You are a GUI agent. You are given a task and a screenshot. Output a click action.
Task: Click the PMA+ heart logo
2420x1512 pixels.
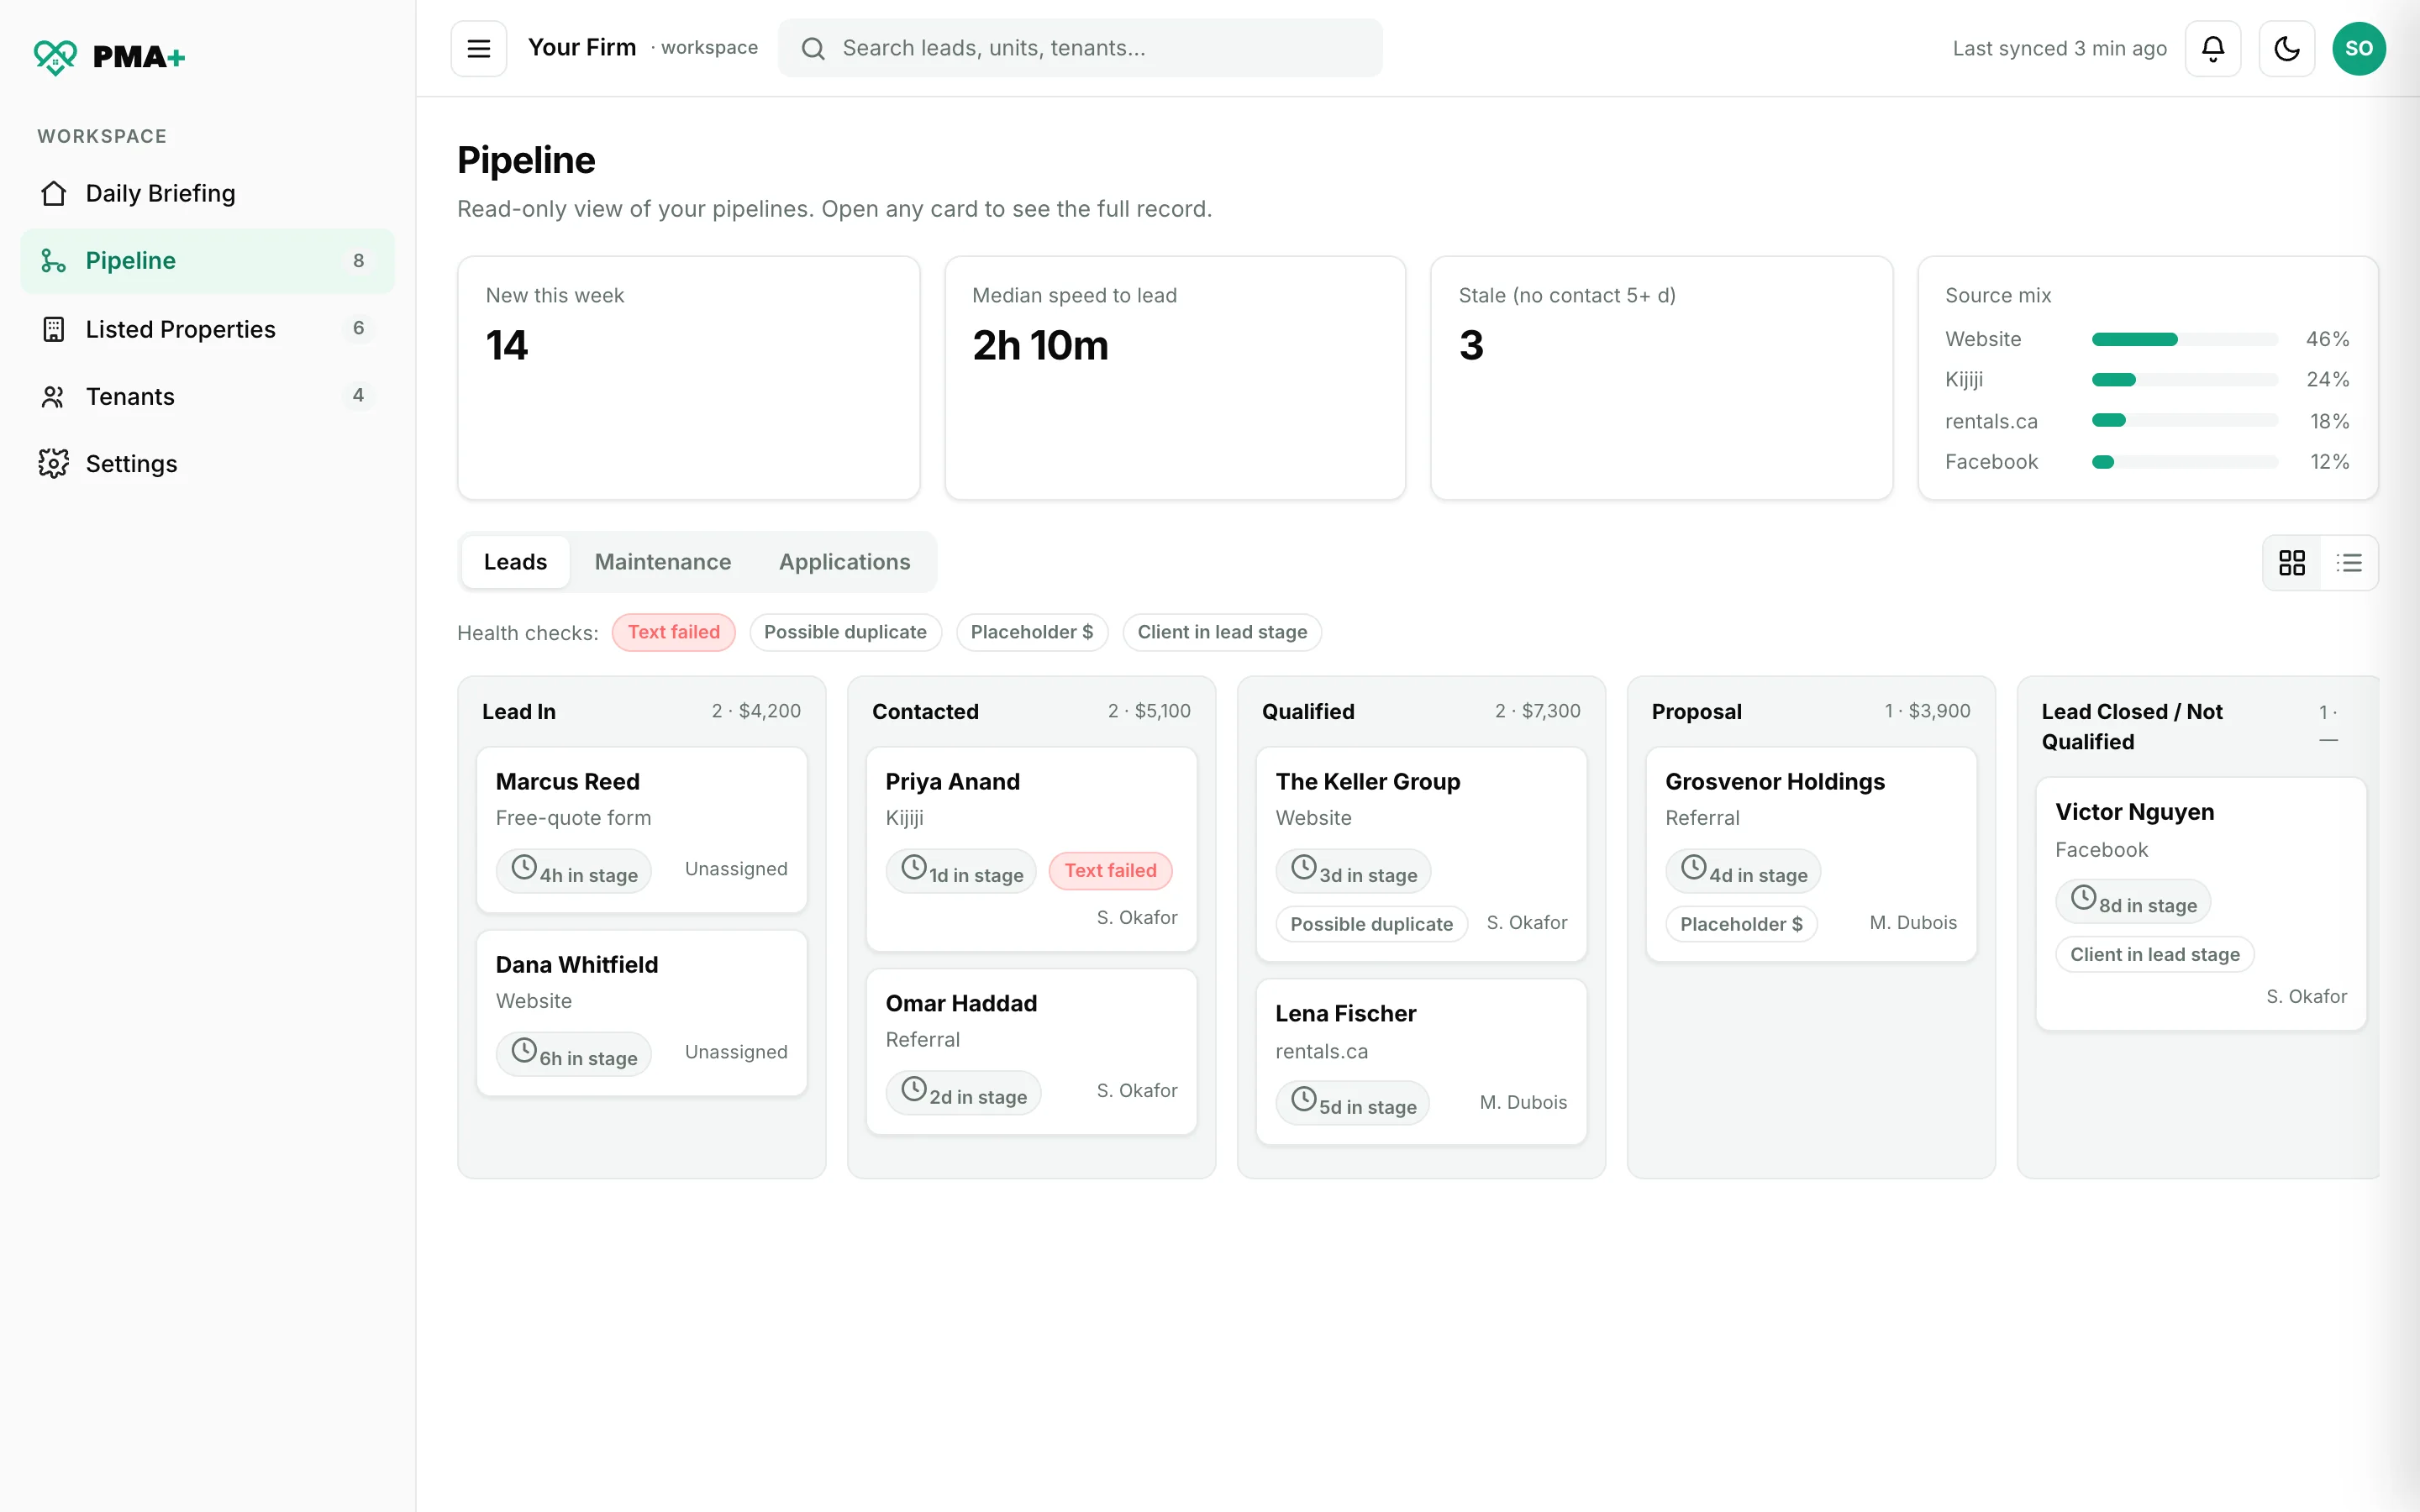click(x=54, y=57)
